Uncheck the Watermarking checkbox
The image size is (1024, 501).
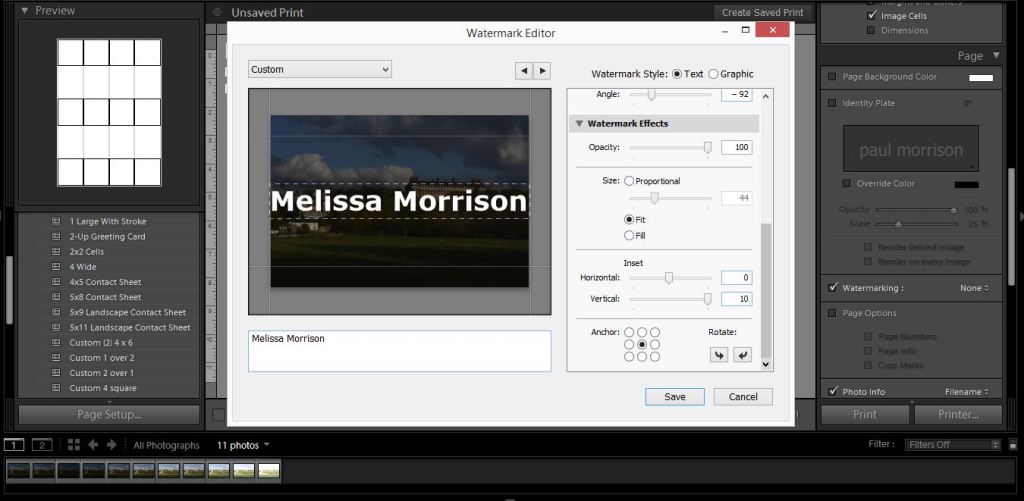(833, 288)
